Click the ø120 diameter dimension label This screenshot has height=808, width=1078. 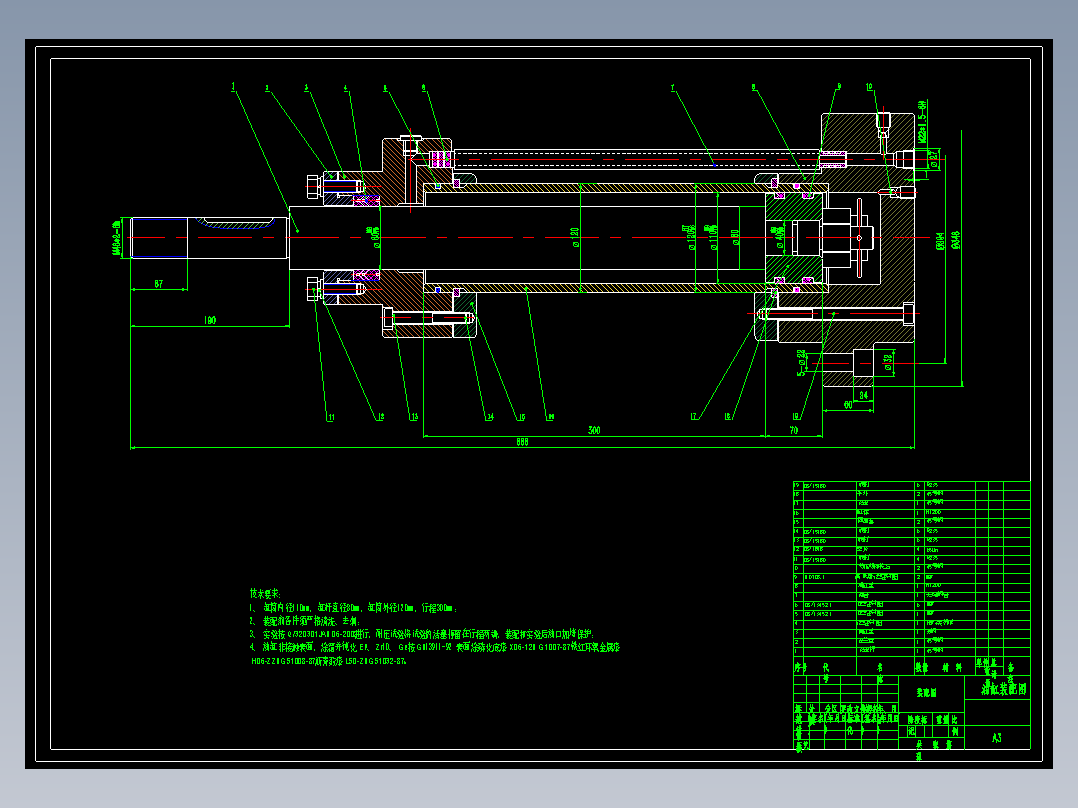coord(575,237)
